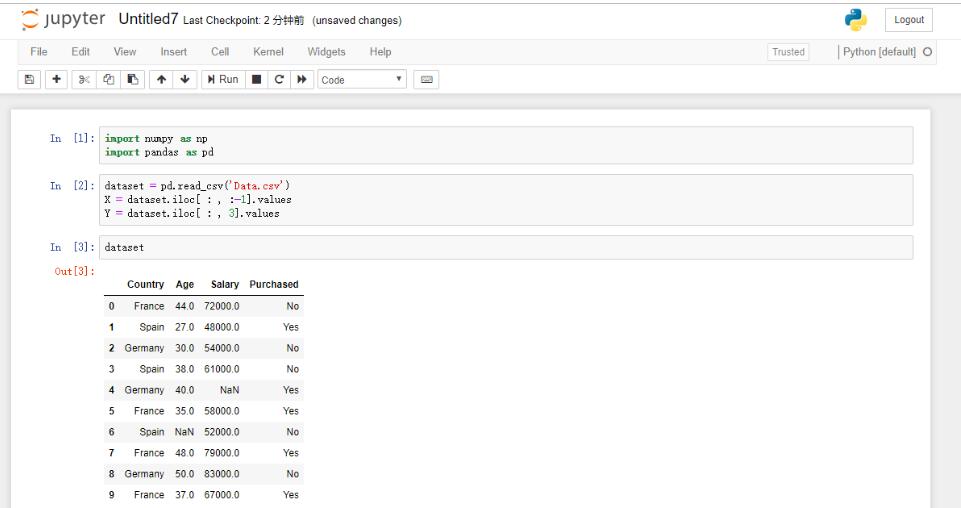Click the Jupyter logo

point(63,20)
